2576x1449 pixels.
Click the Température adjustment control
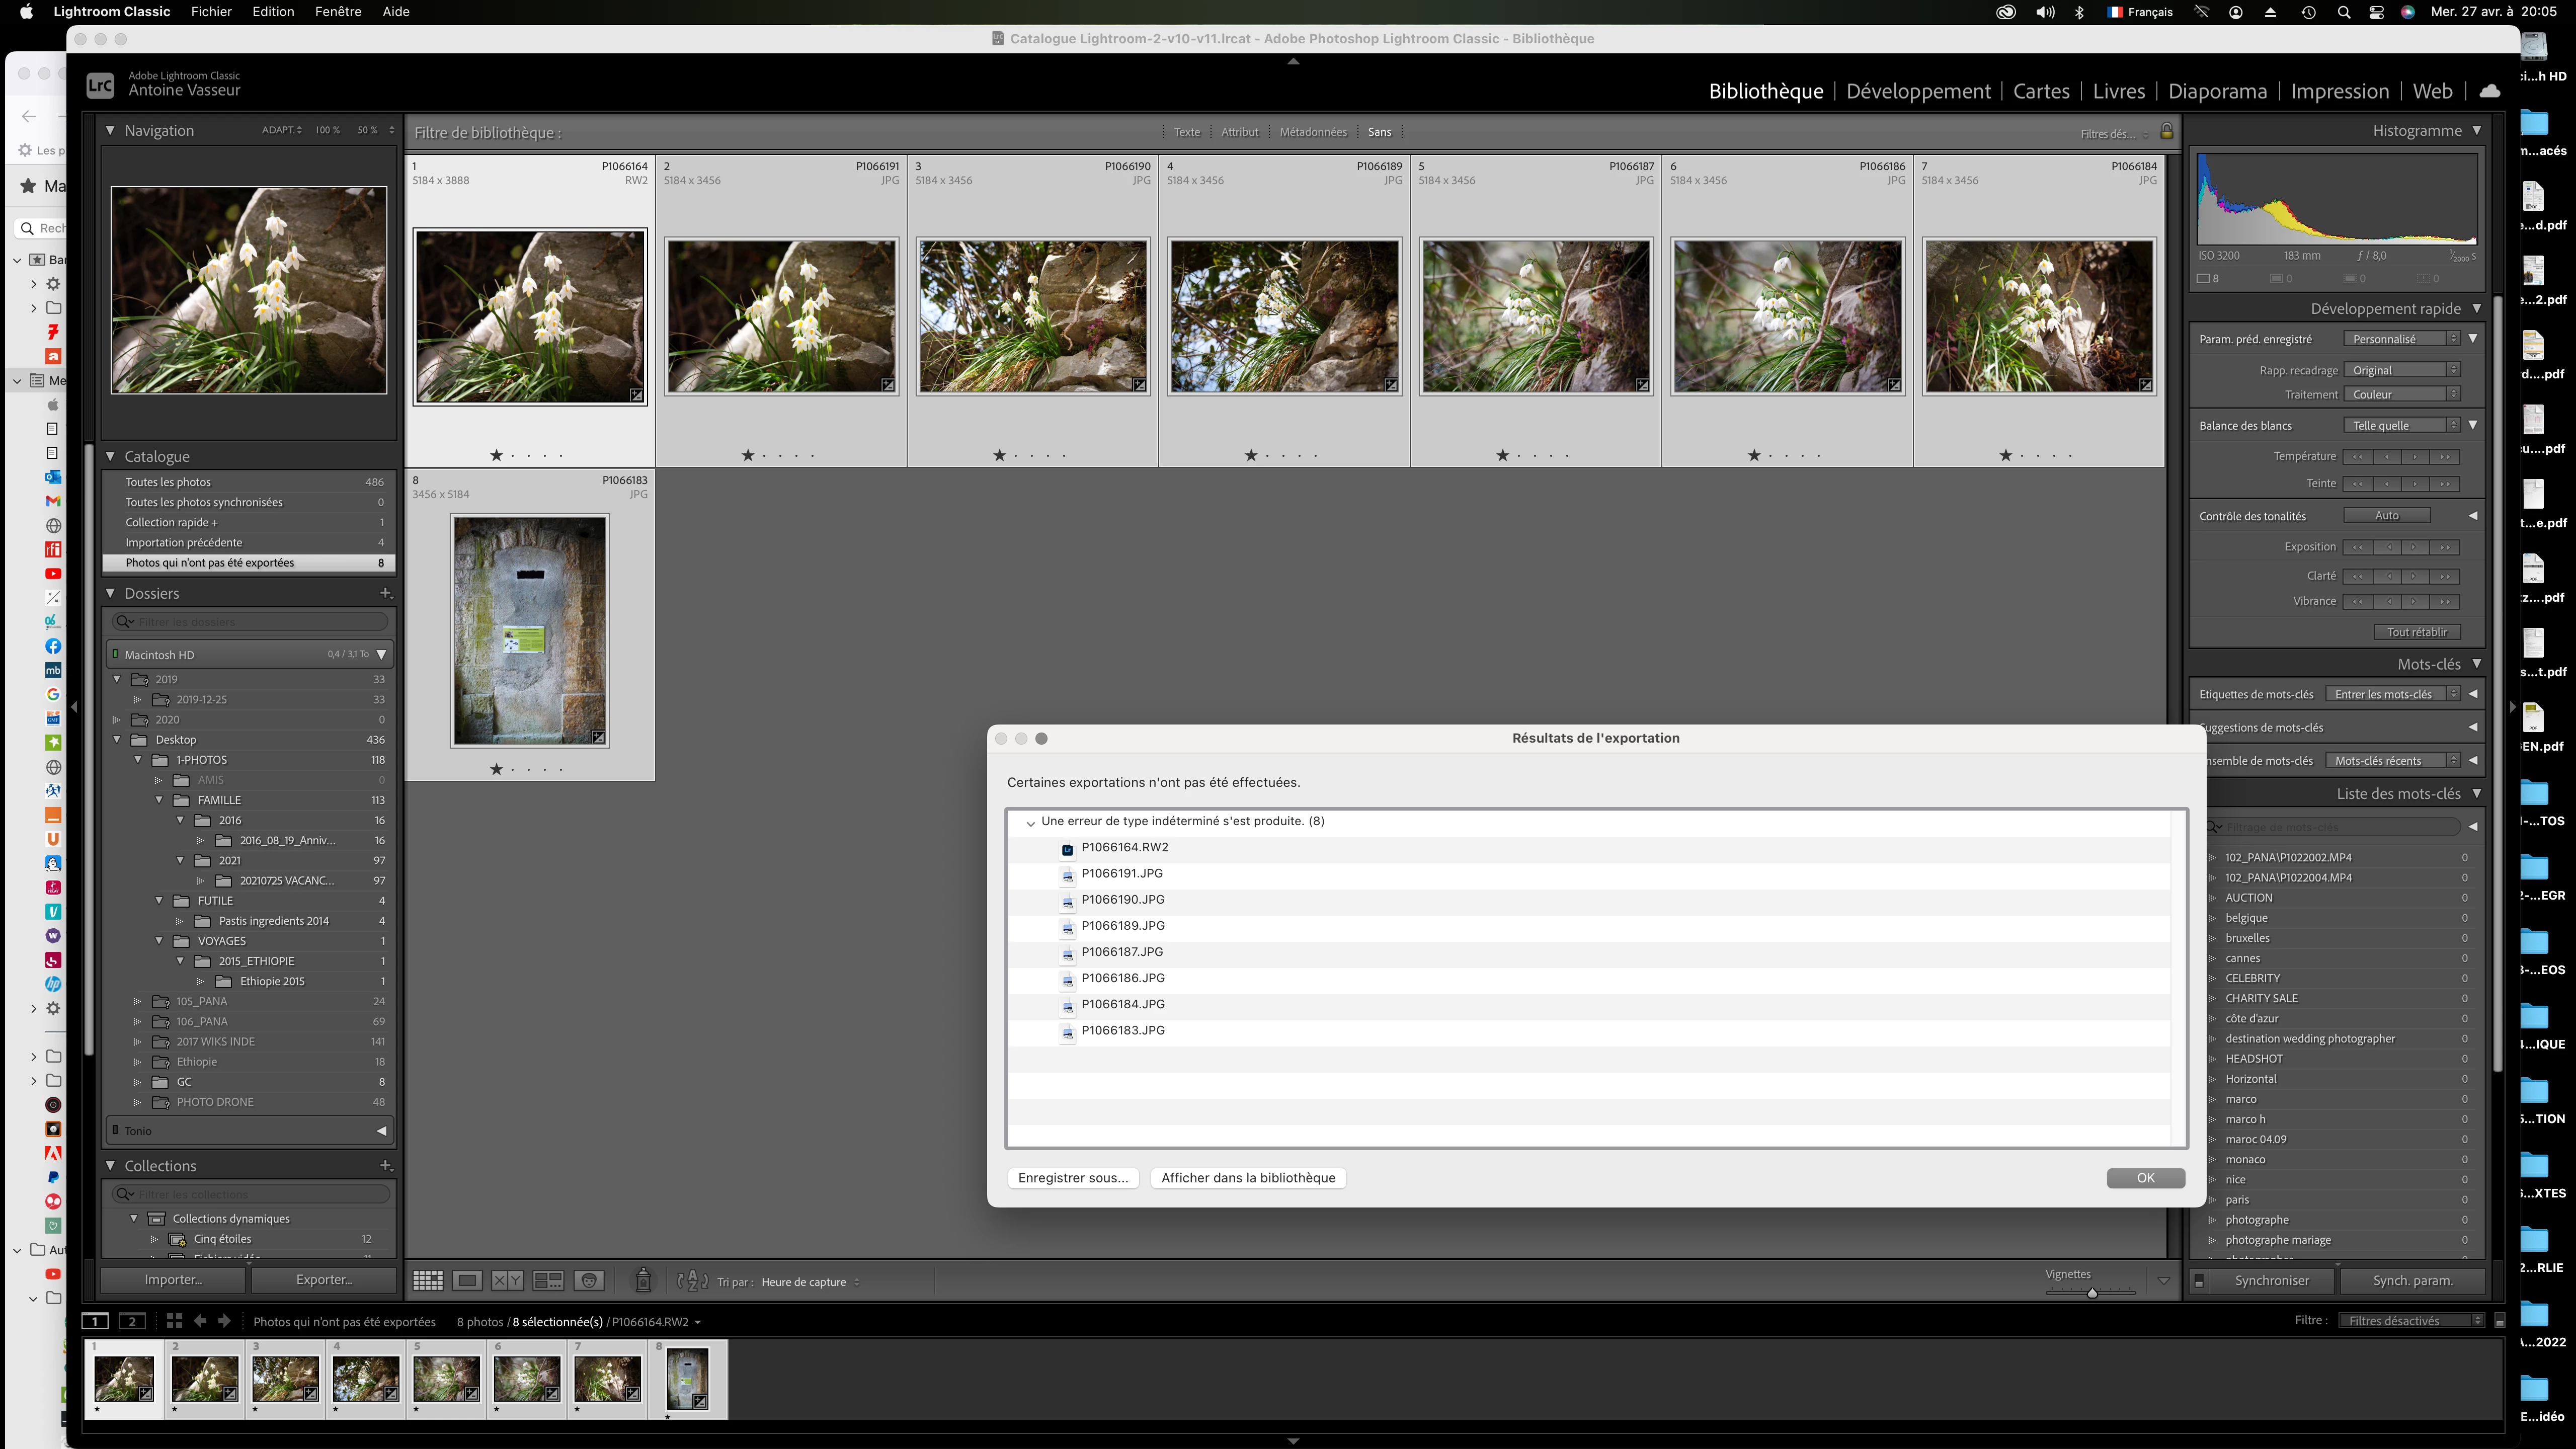[x=2401, y=456]
